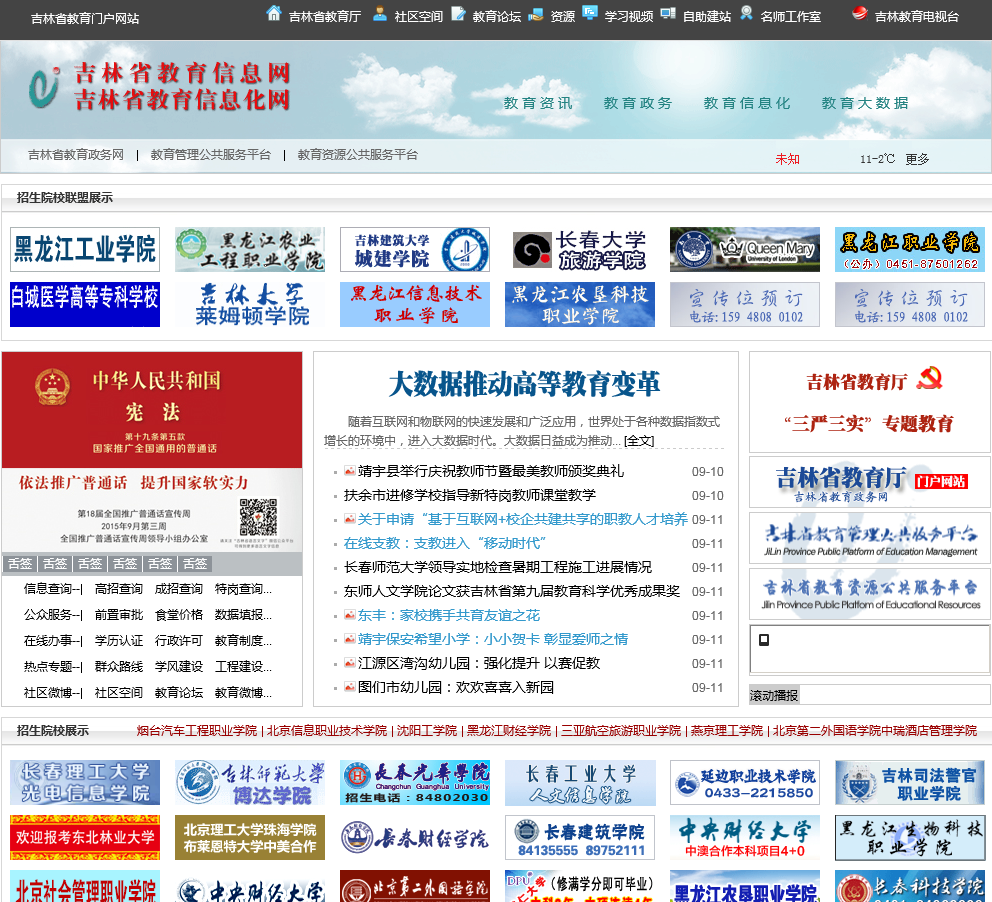992x902 pixels.
Task: Open news 在线支教：支教进入"移动时代"
Action: pos(445,543)
